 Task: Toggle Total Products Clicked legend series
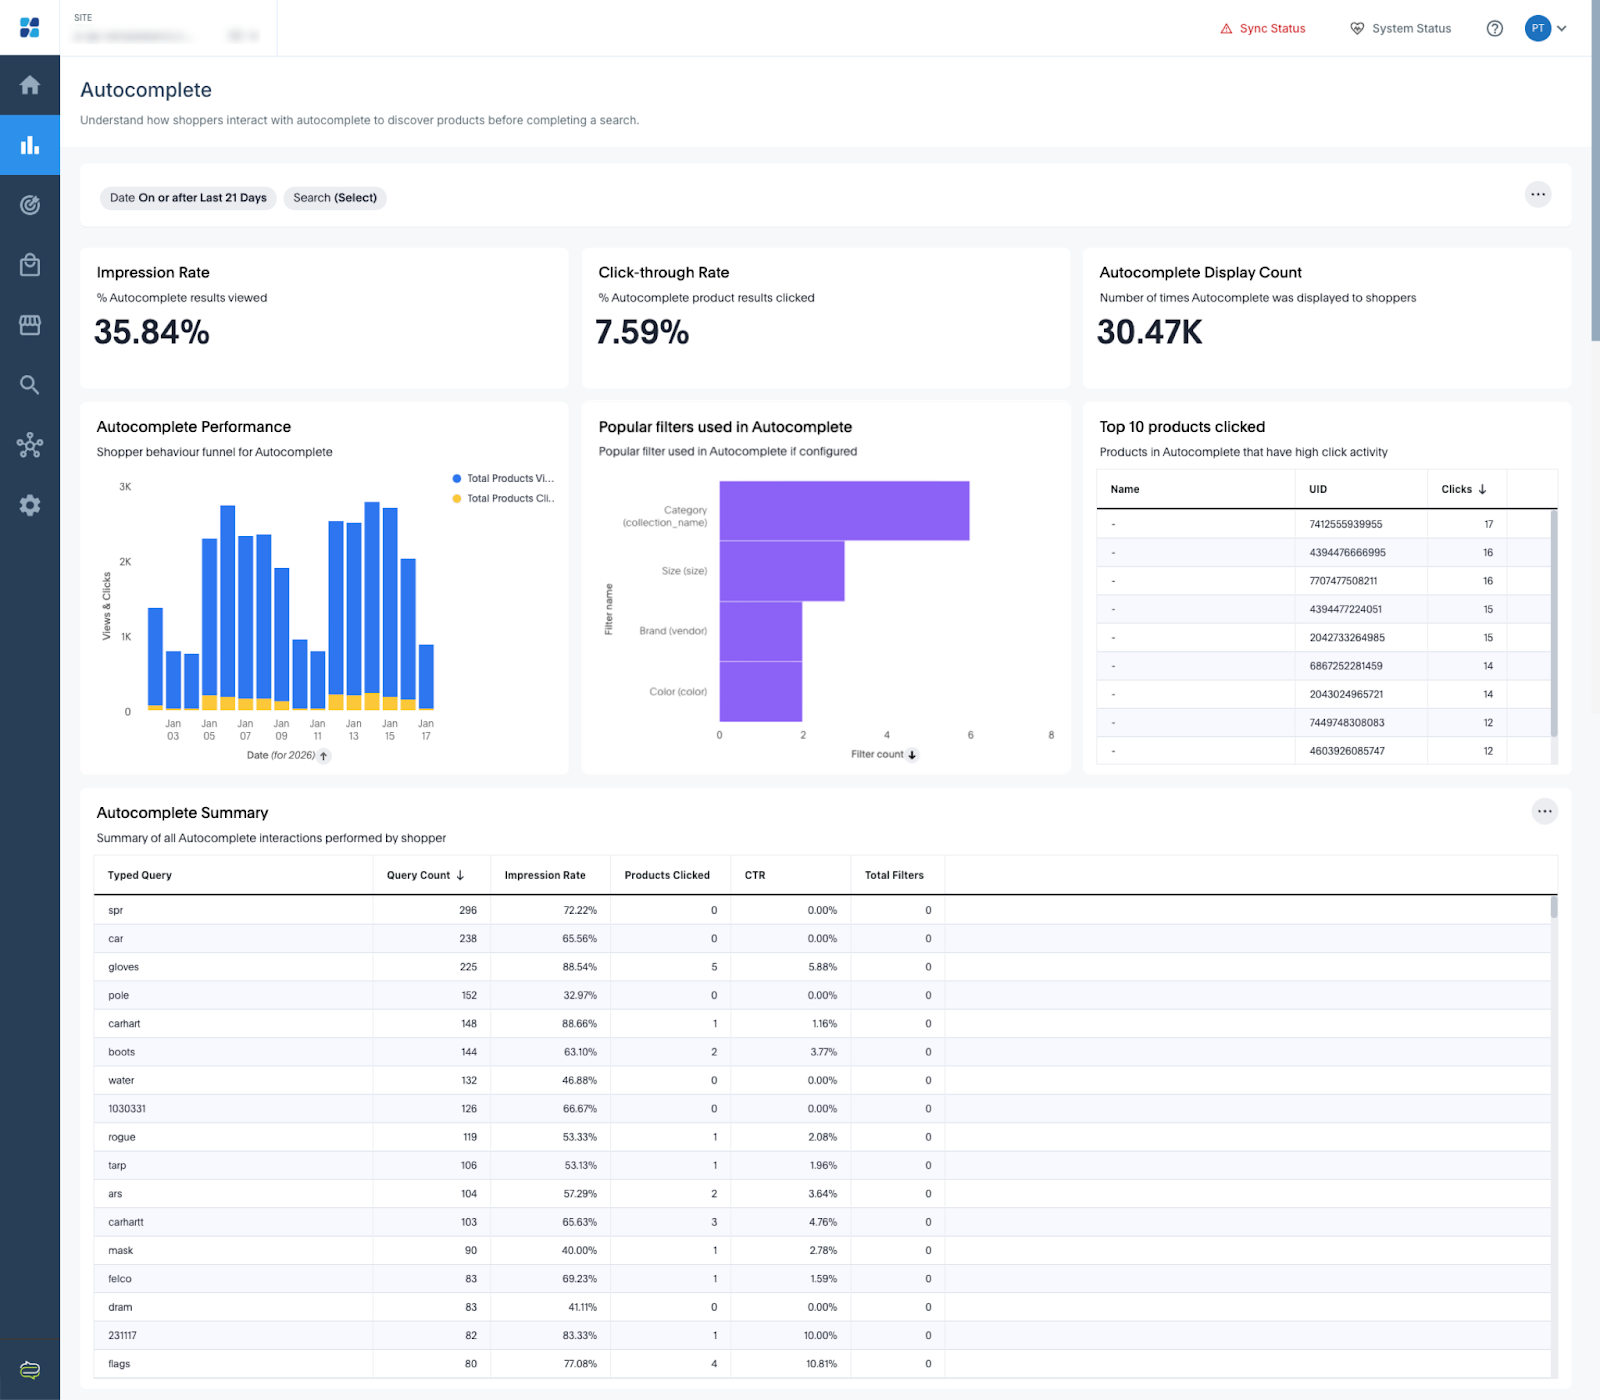tap(503, 498)
